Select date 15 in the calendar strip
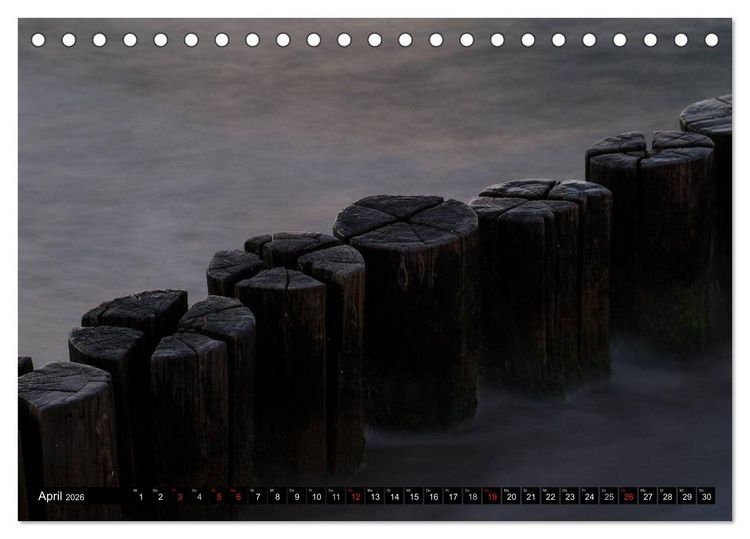Screen dimensions: 750x539 (414, 495)
